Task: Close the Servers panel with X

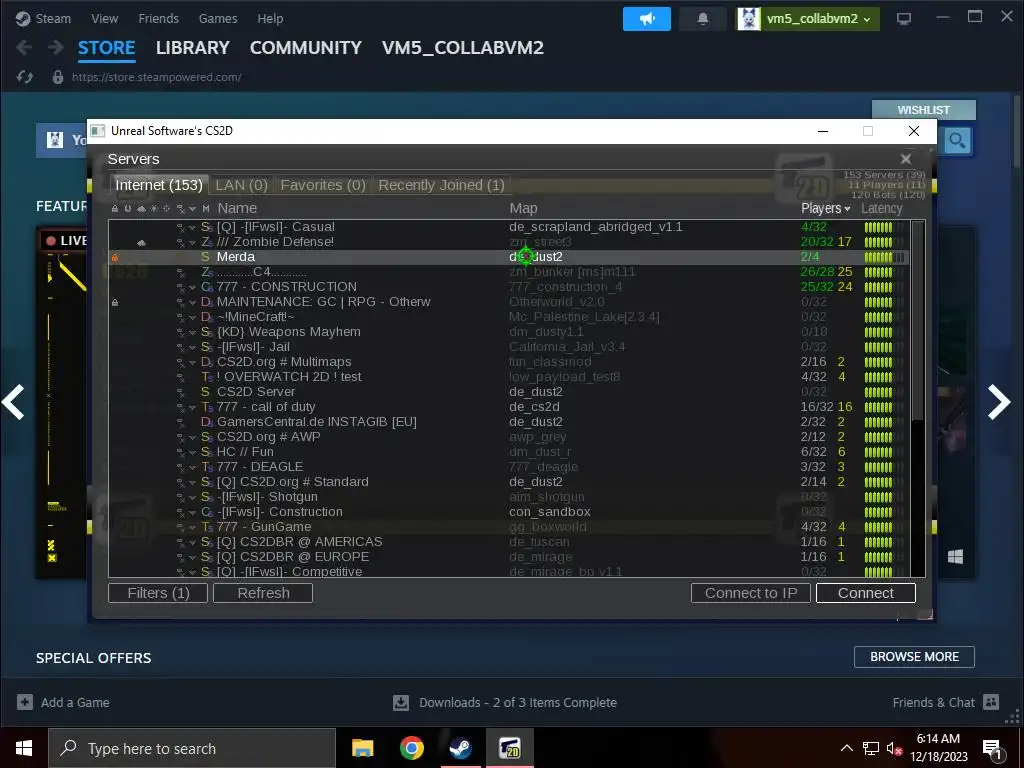Action: [906, 159]
